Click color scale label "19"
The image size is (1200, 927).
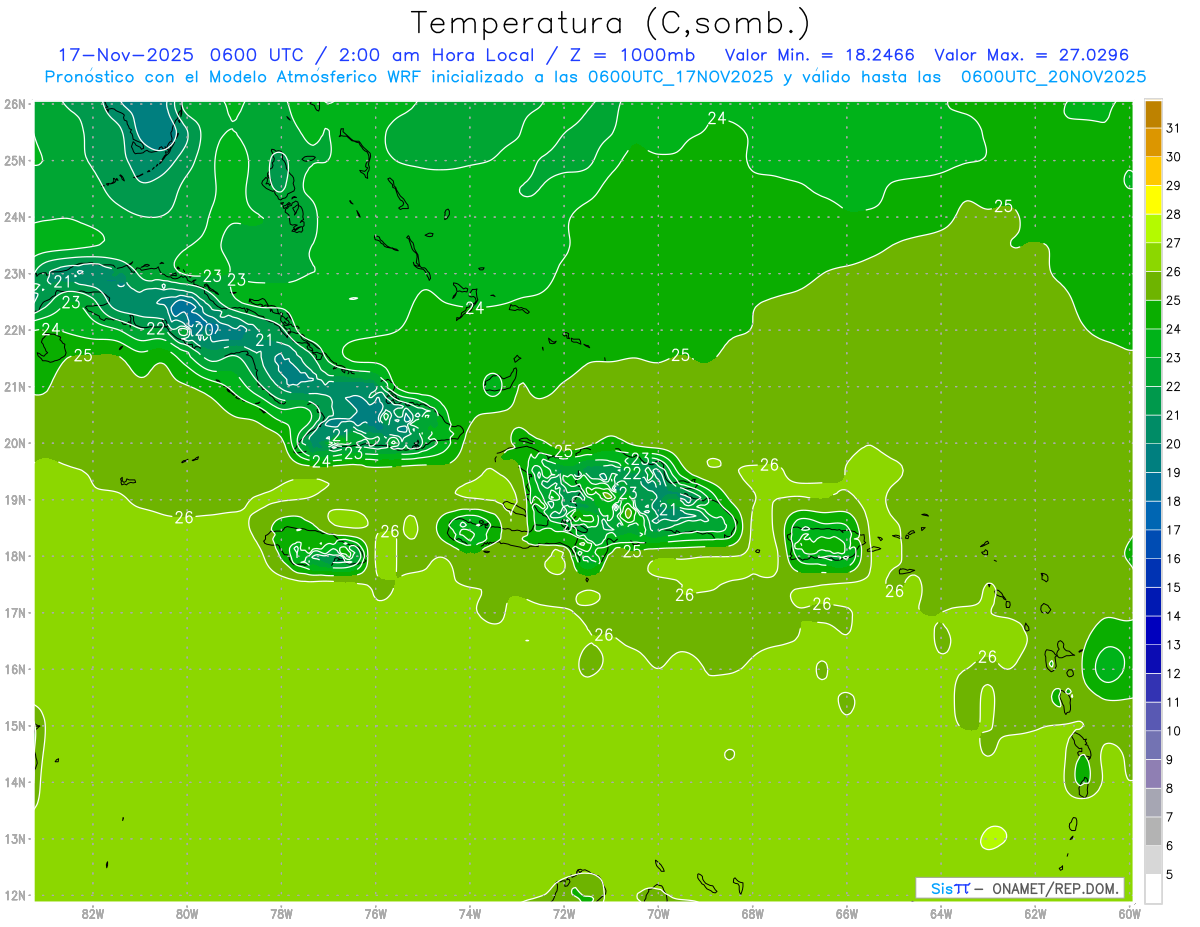pos(1174,473)
